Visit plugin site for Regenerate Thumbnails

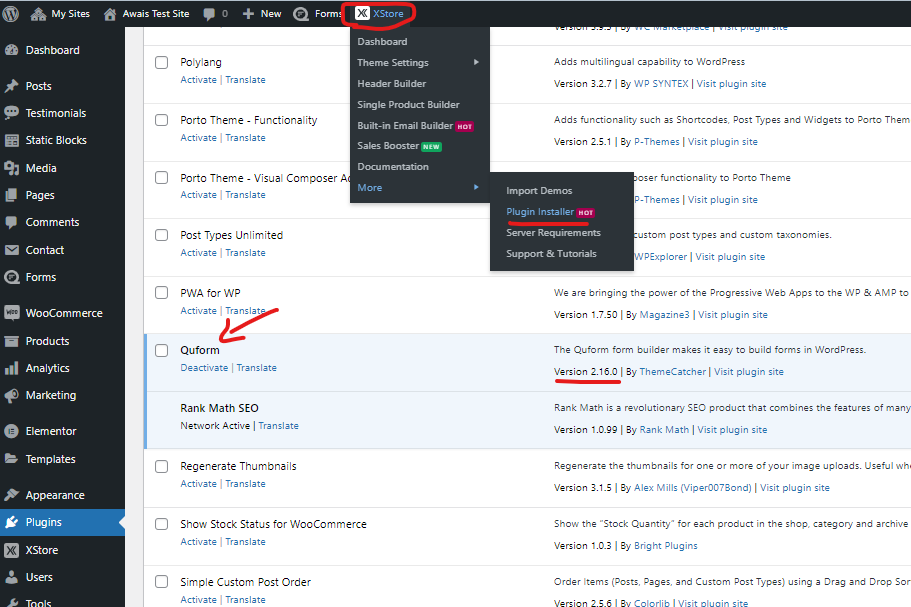[x=794, y=488]
